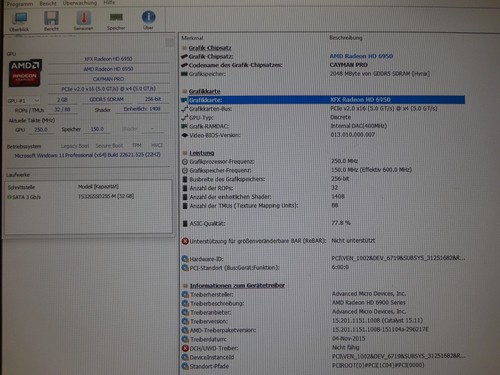Select the Anzahl der einheitlichen Shader row
500x375 pixels.
coord(323,197)
